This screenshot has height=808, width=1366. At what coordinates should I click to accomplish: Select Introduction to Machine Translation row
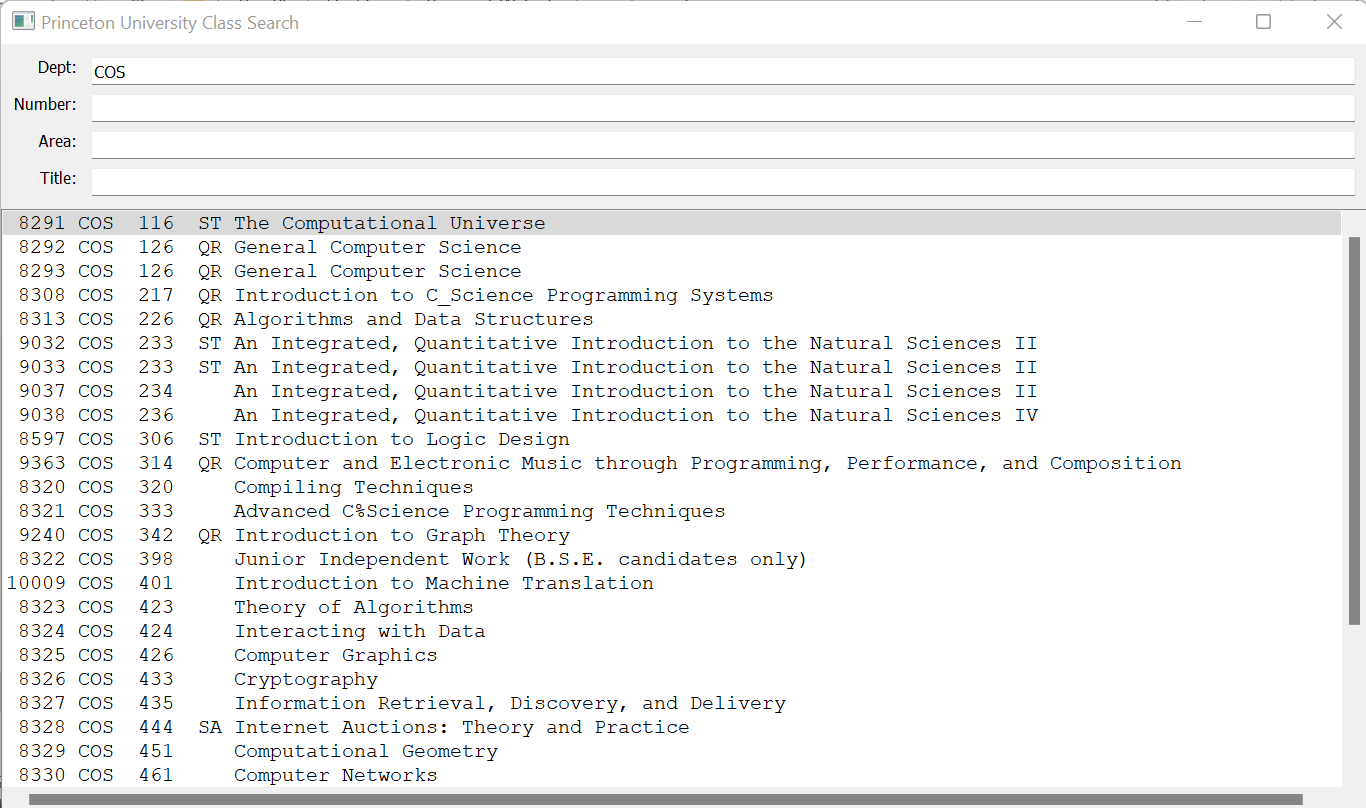pyautogui.click(x=672, y=583)
